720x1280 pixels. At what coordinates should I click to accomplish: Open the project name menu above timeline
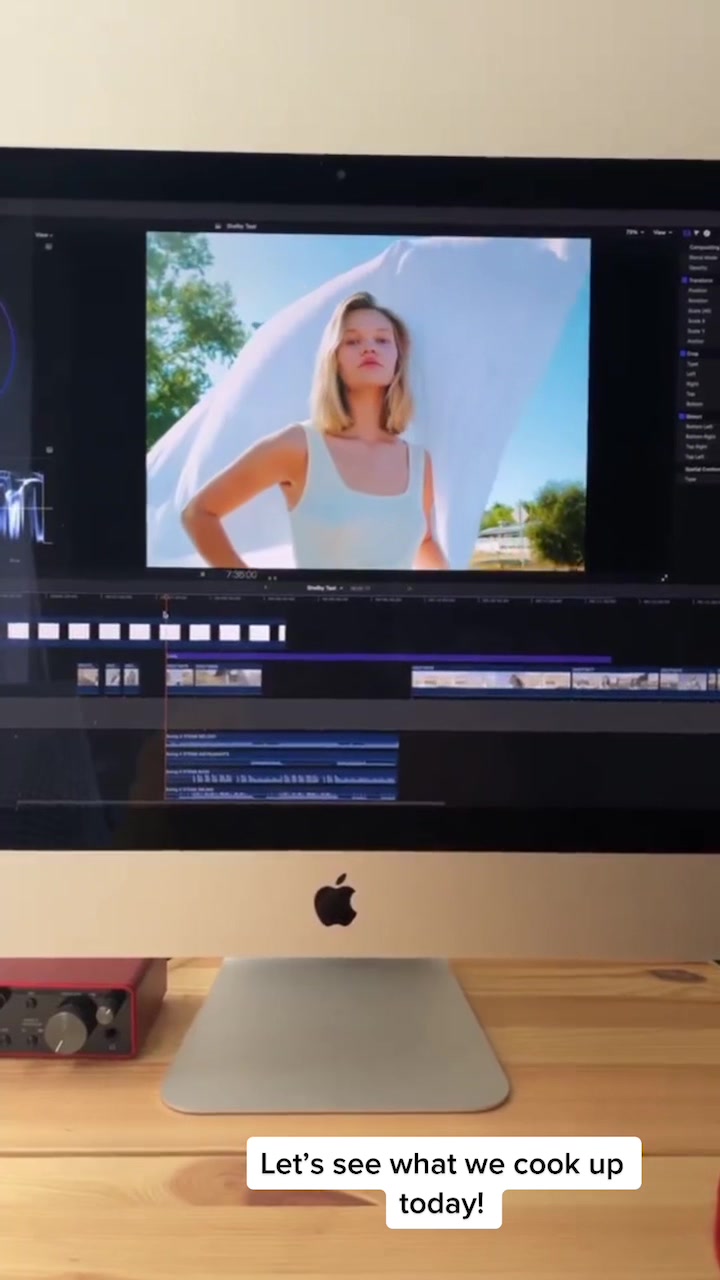(323, 588)
